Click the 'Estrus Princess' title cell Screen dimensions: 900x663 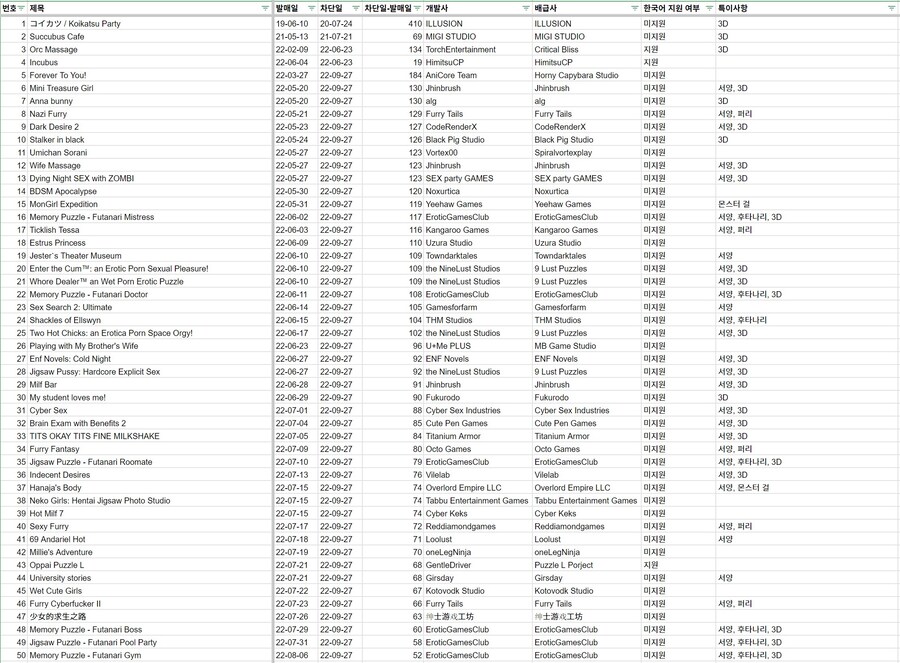pos(150,243)
